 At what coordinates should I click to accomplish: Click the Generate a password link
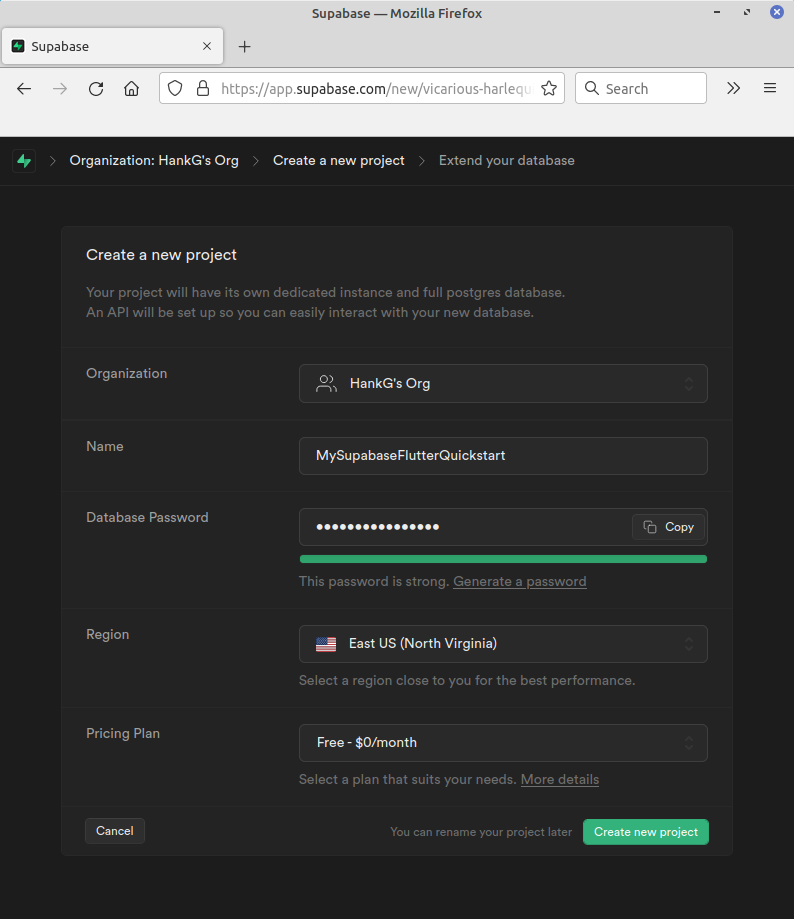(519, 582)
